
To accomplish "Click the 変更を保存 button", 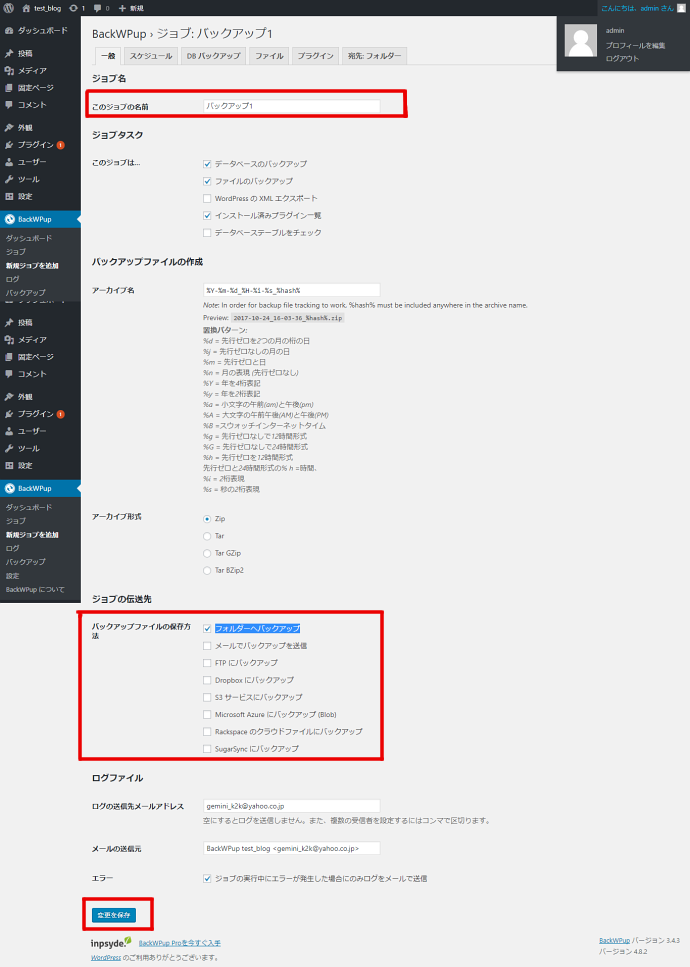I will coord(113,915).
